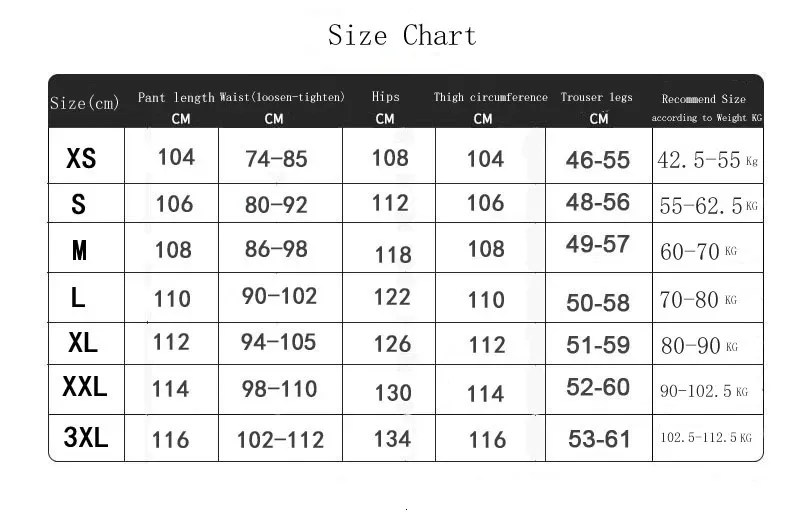Click the 'Pant length' column header
800x520 pixels.
tap(176, 97)
